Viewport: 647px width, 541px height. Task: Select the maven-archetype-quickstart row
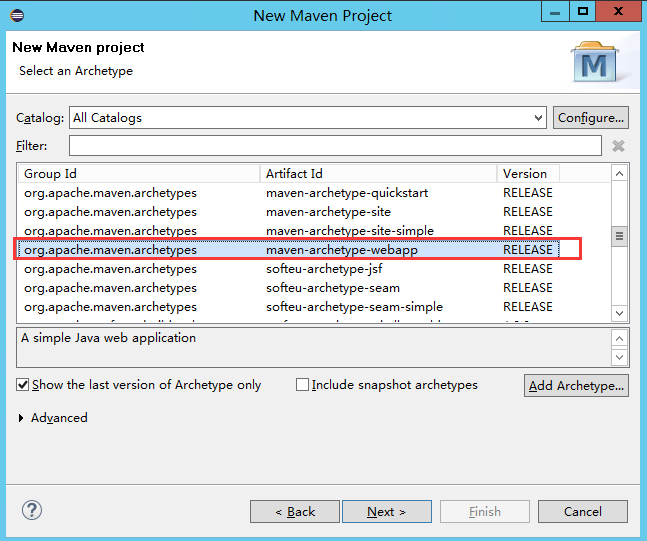pyautogui.click(x=289, y=193)
